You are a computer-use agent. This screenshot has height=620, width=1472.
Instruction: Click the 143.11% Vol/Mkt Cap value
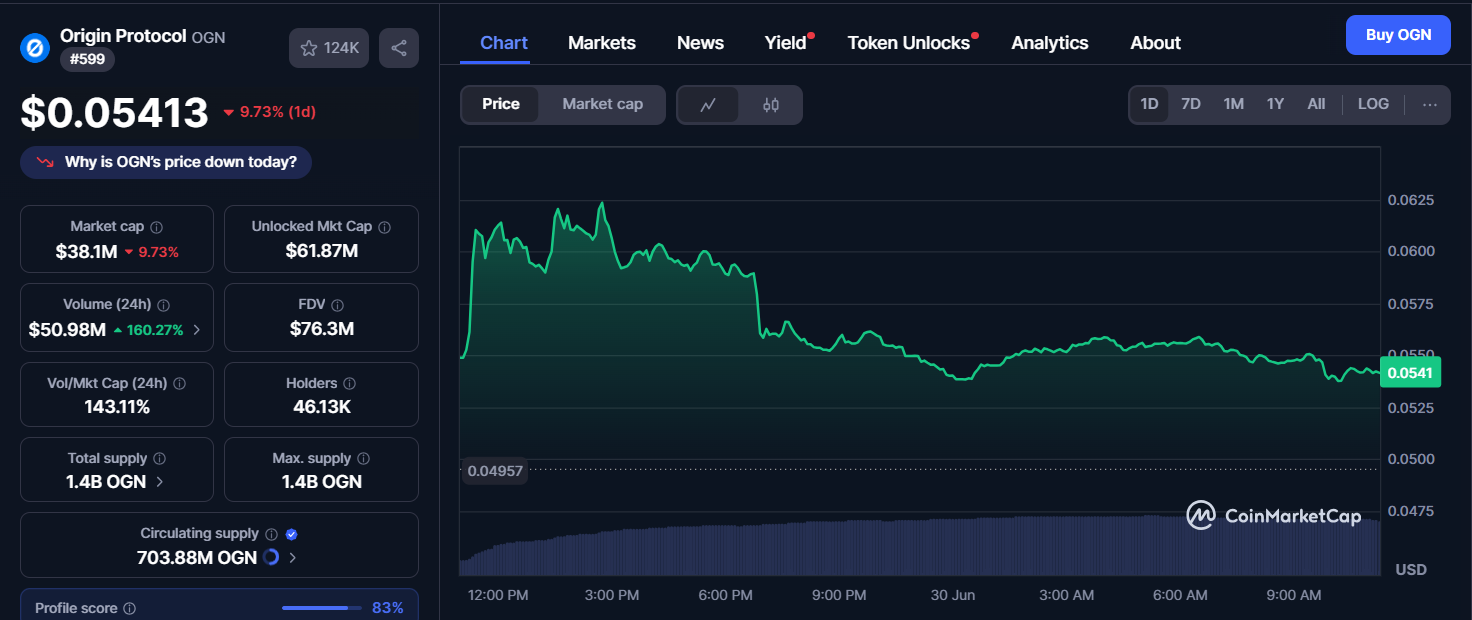(117, 407)
